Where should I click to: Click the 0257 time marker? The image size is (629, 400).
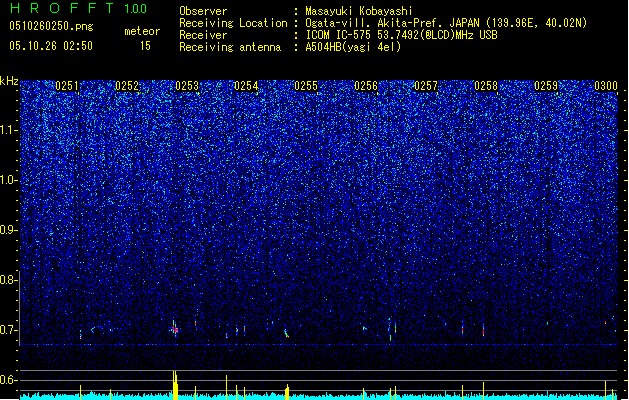coord(426,86)
